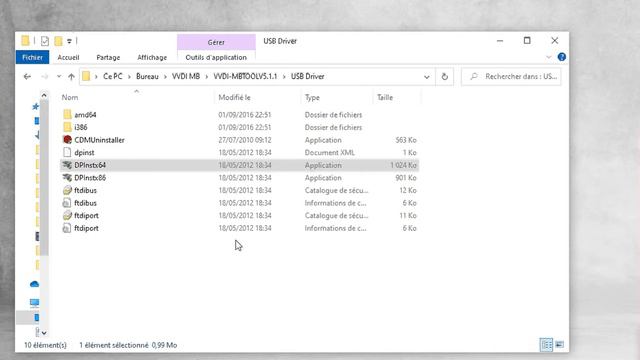Open the OneDrive cloud item in sidebar
Screen dimensions: 640x360
(34, 284)
